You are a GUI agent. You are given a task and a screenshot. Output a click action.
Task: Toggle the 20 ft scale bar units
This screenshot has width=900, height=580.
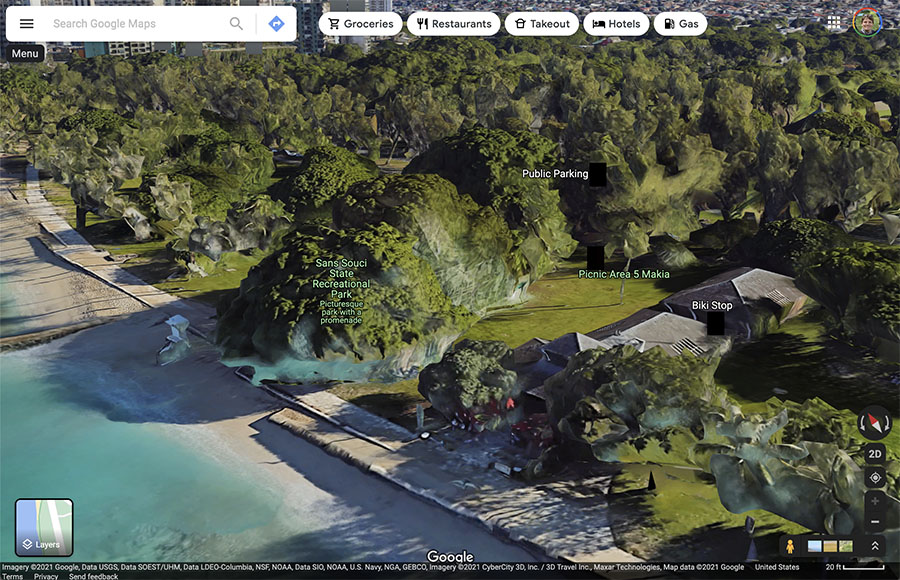tap(855, 567)
